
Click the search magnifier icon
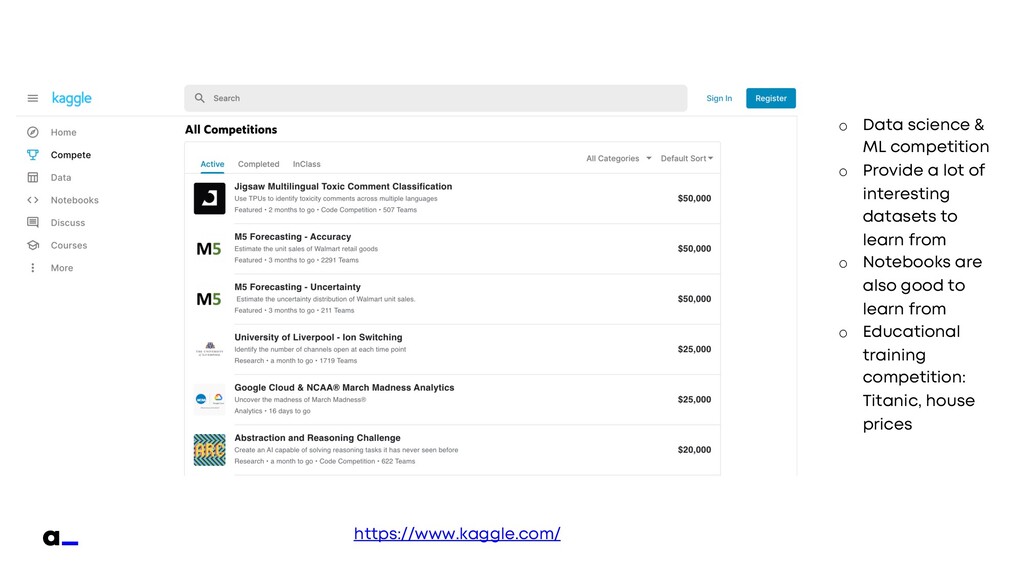pyautogui.click(x=200, y=98)
